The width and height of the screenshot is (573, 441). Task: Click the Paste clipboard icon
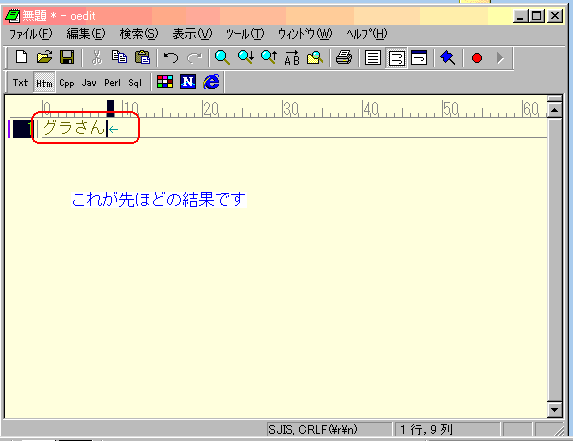[x=143, y=58]
